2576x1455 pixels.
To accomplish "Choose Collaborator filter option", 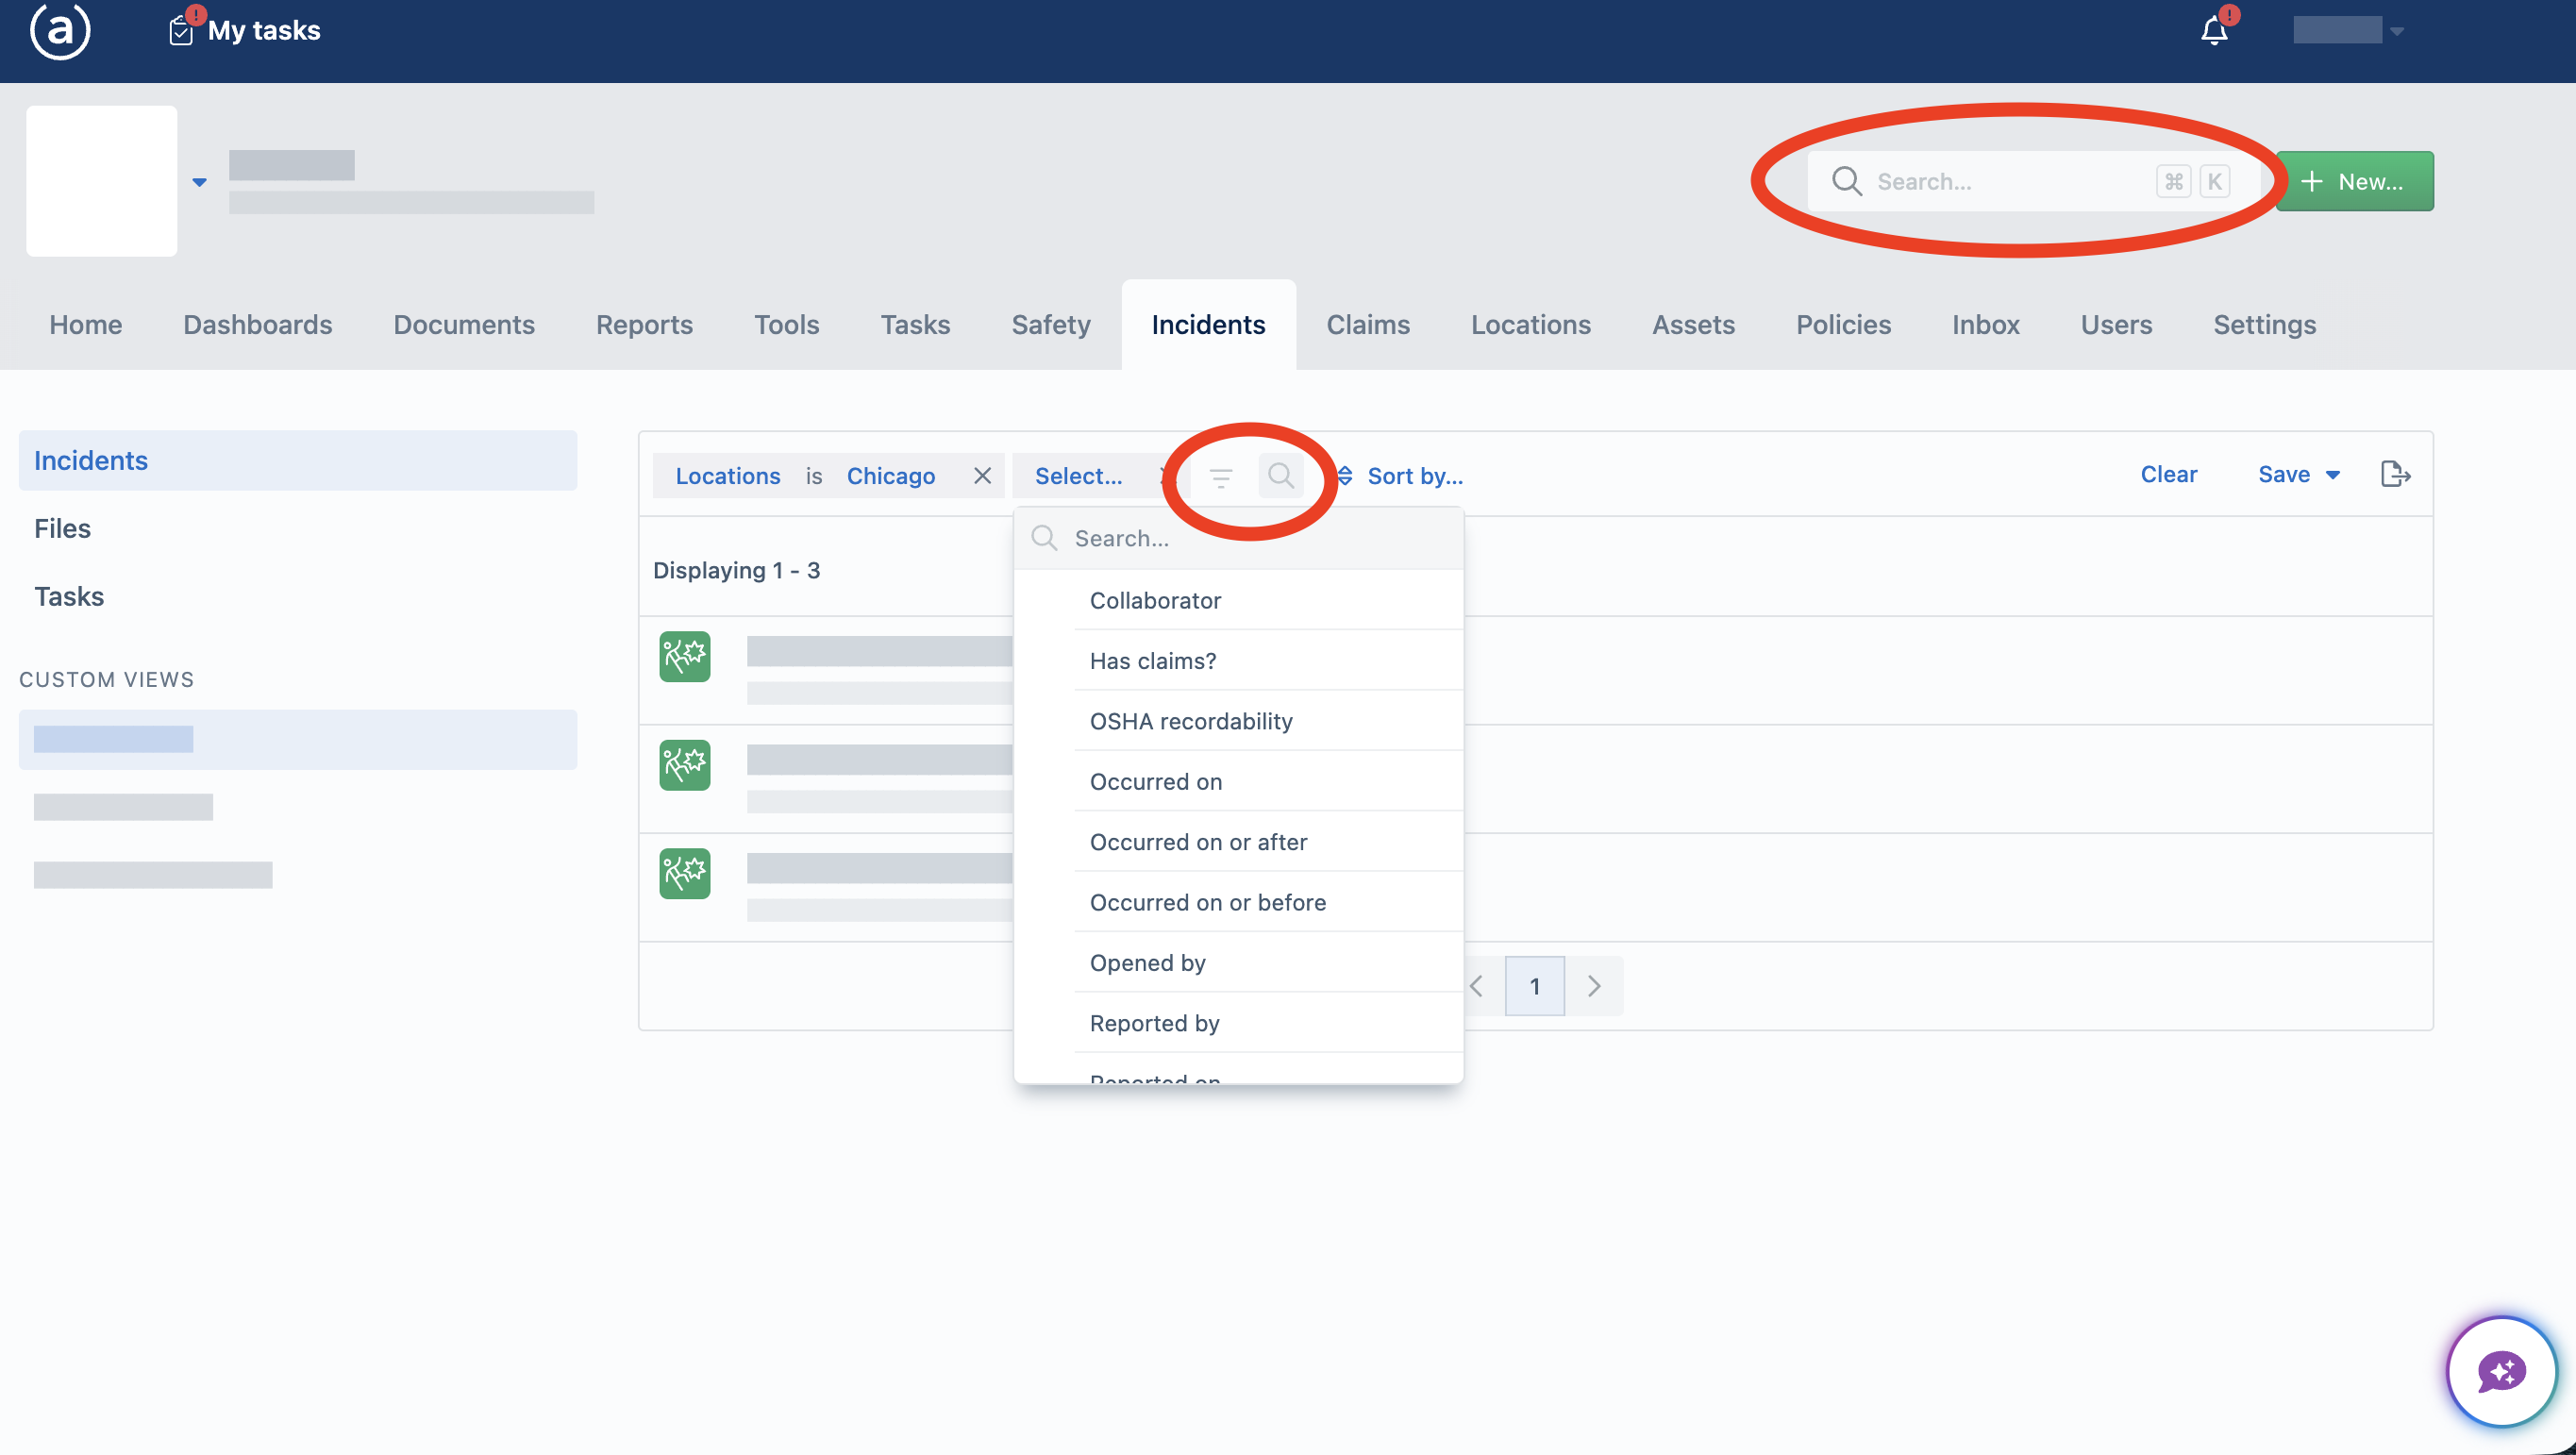I will tap(1238, 600).
